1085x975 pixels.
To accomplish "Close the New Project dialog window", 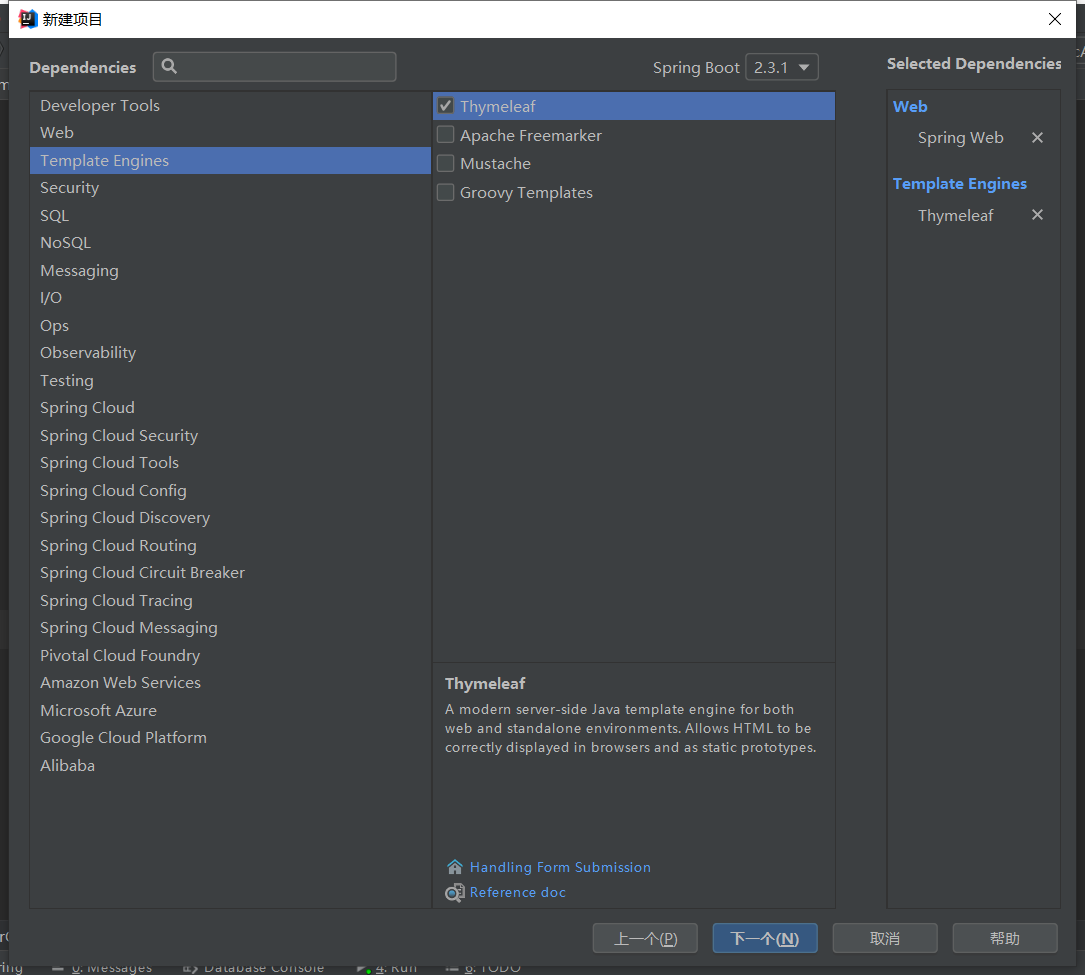I will click(1054, 19).
